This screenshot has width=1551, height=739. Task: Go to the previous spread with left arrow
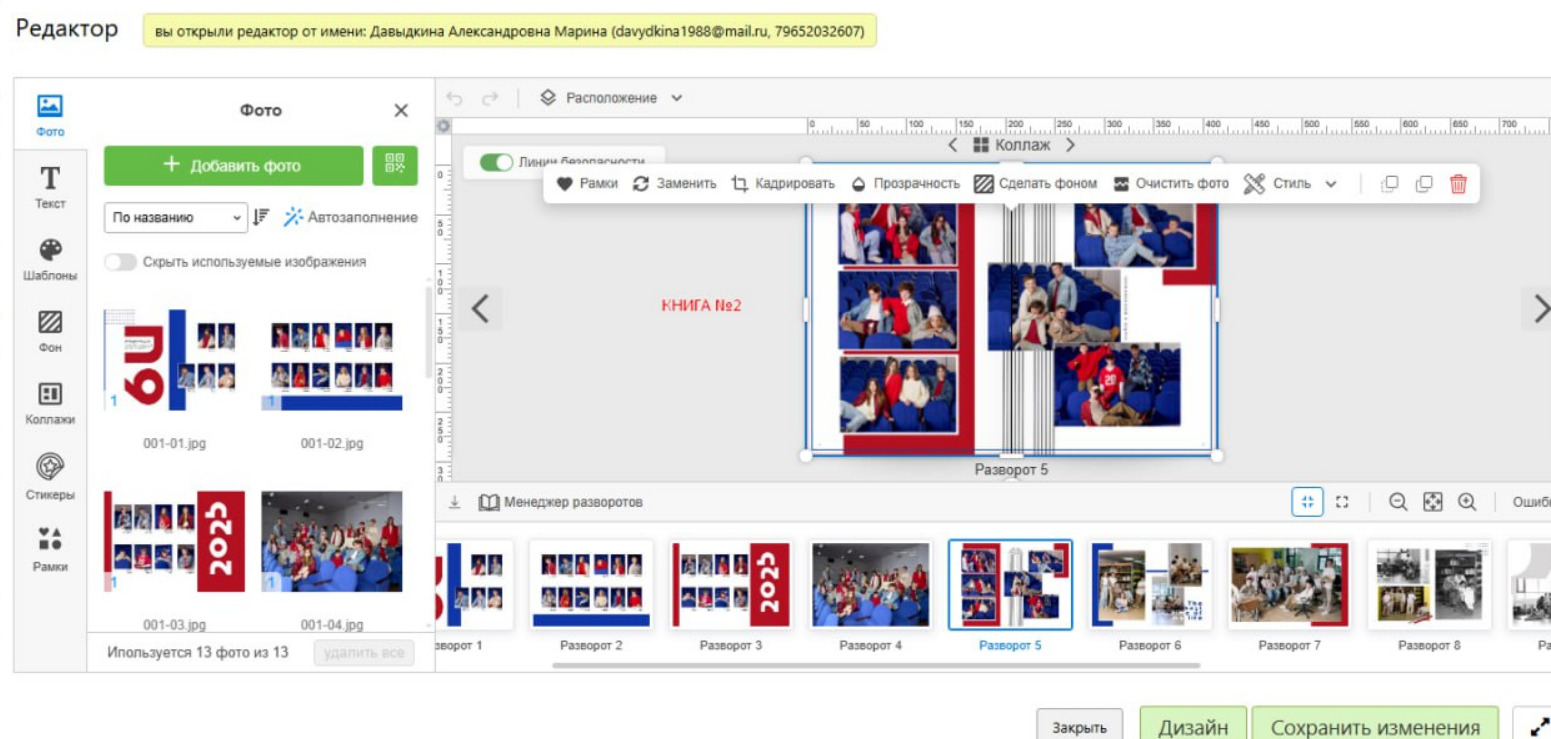480,308
